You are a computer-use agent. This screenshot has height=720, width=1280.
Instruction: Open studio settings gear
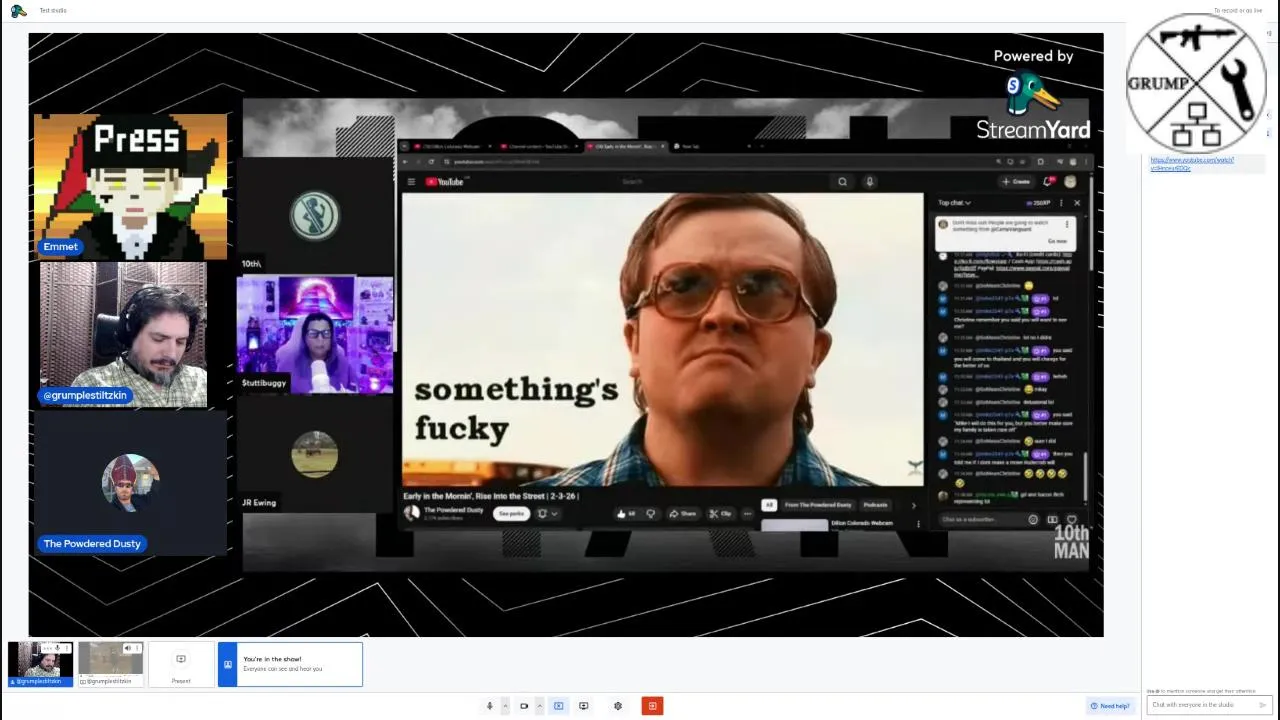tap(618, 706)
